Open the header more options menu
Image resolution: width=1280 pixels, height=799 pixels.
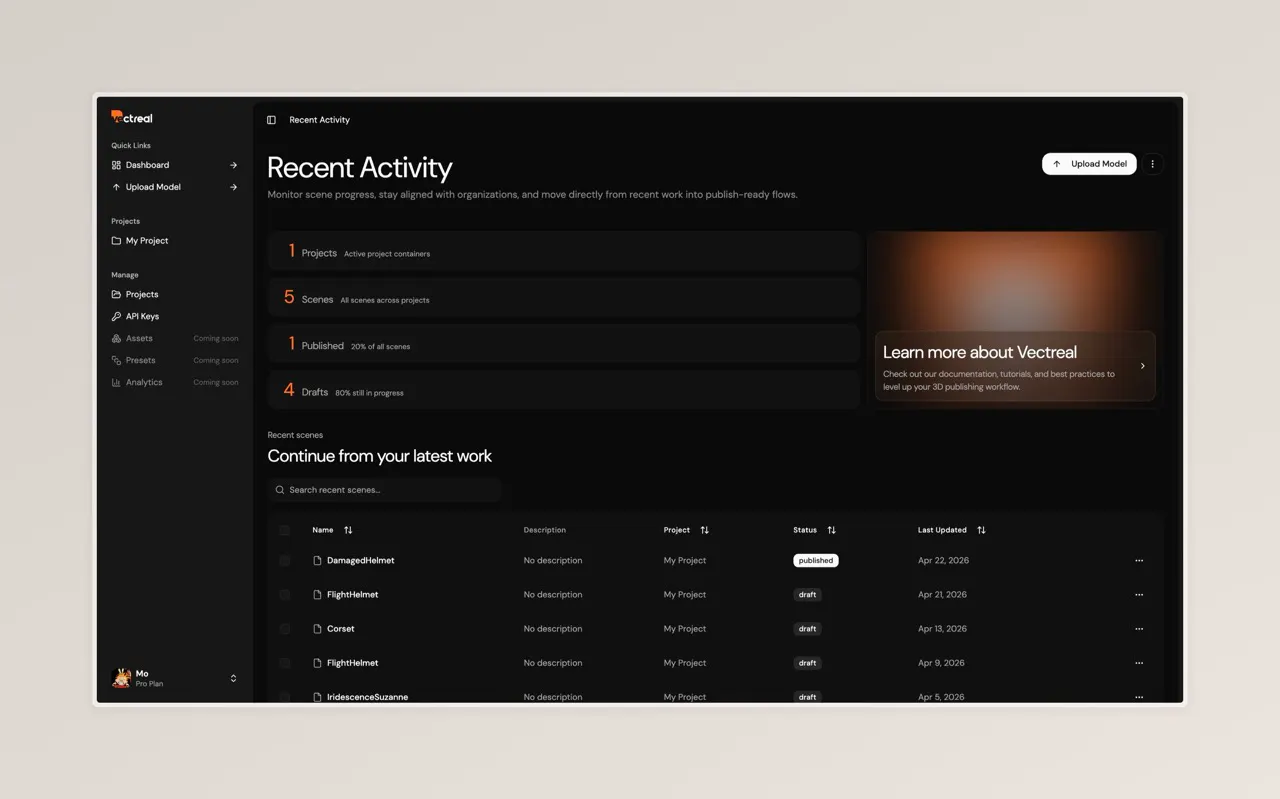pos(1152,164)
